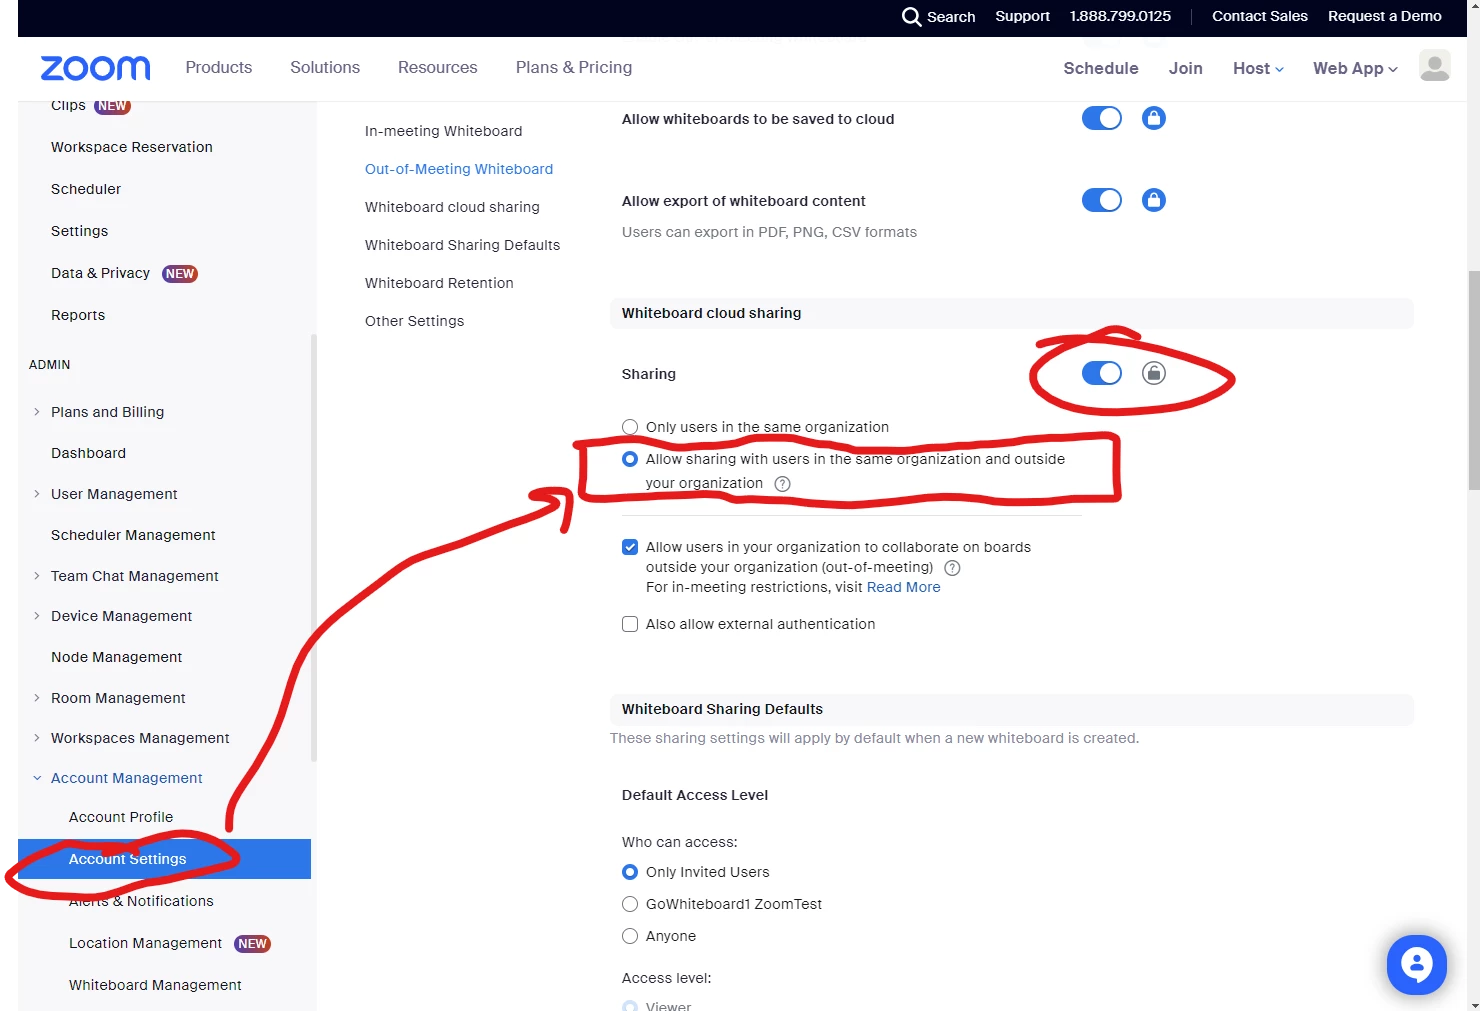This screenshot has width=1480, height=1011.
Task: Click Request a Demo
Action: click(1384, 16)
